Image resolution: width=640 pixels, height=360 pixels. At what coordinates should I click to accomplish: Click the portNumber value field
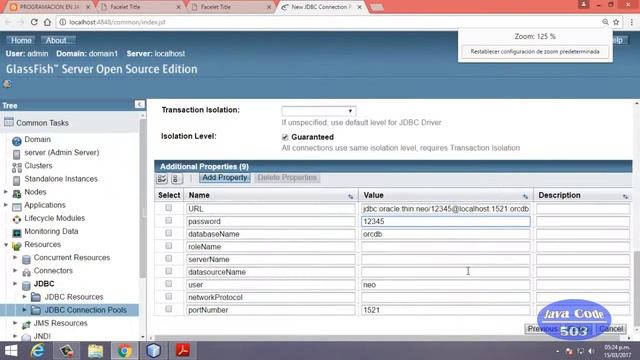pyautogui.click(x=446, y=310)
